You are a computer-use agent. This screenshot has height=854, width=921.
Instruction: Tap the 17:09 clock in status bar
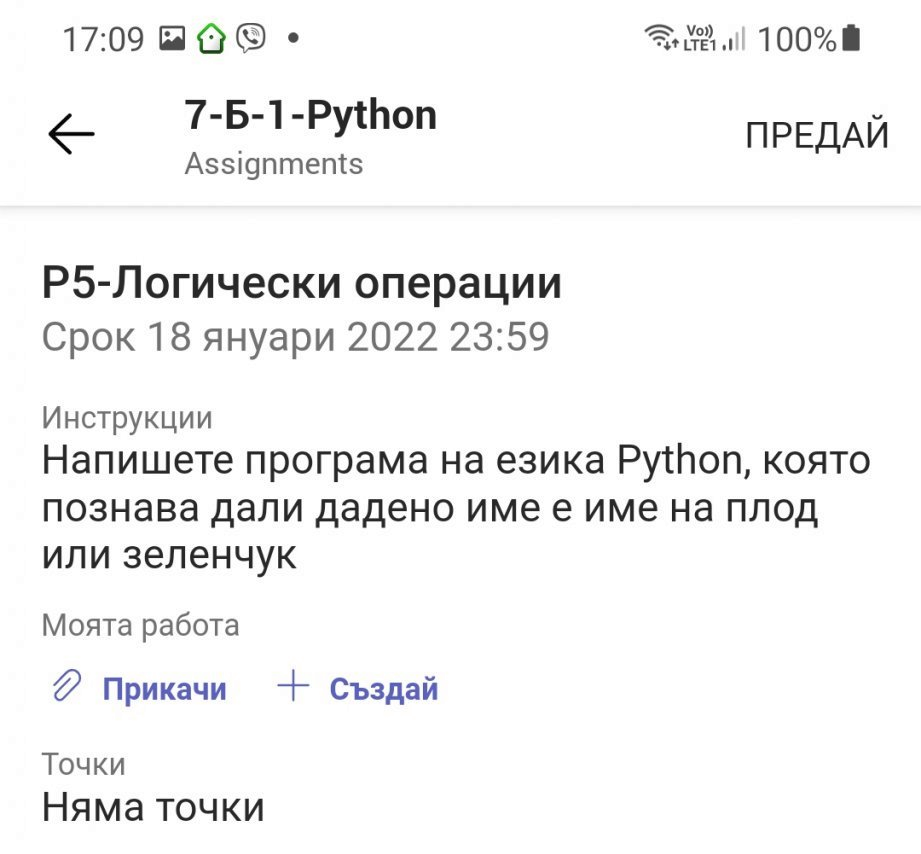tap(103, 39)
